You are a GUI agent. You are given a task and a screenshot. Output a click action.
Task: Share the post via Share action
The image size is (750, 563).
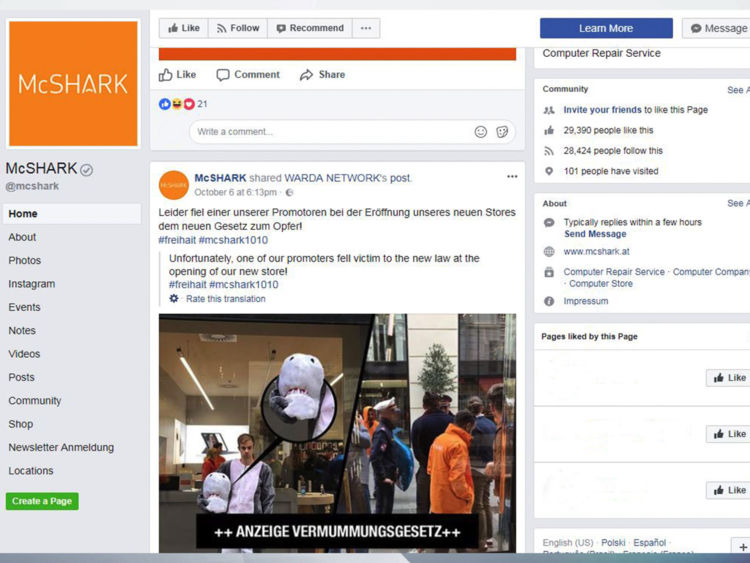click(x=322, y=75)
